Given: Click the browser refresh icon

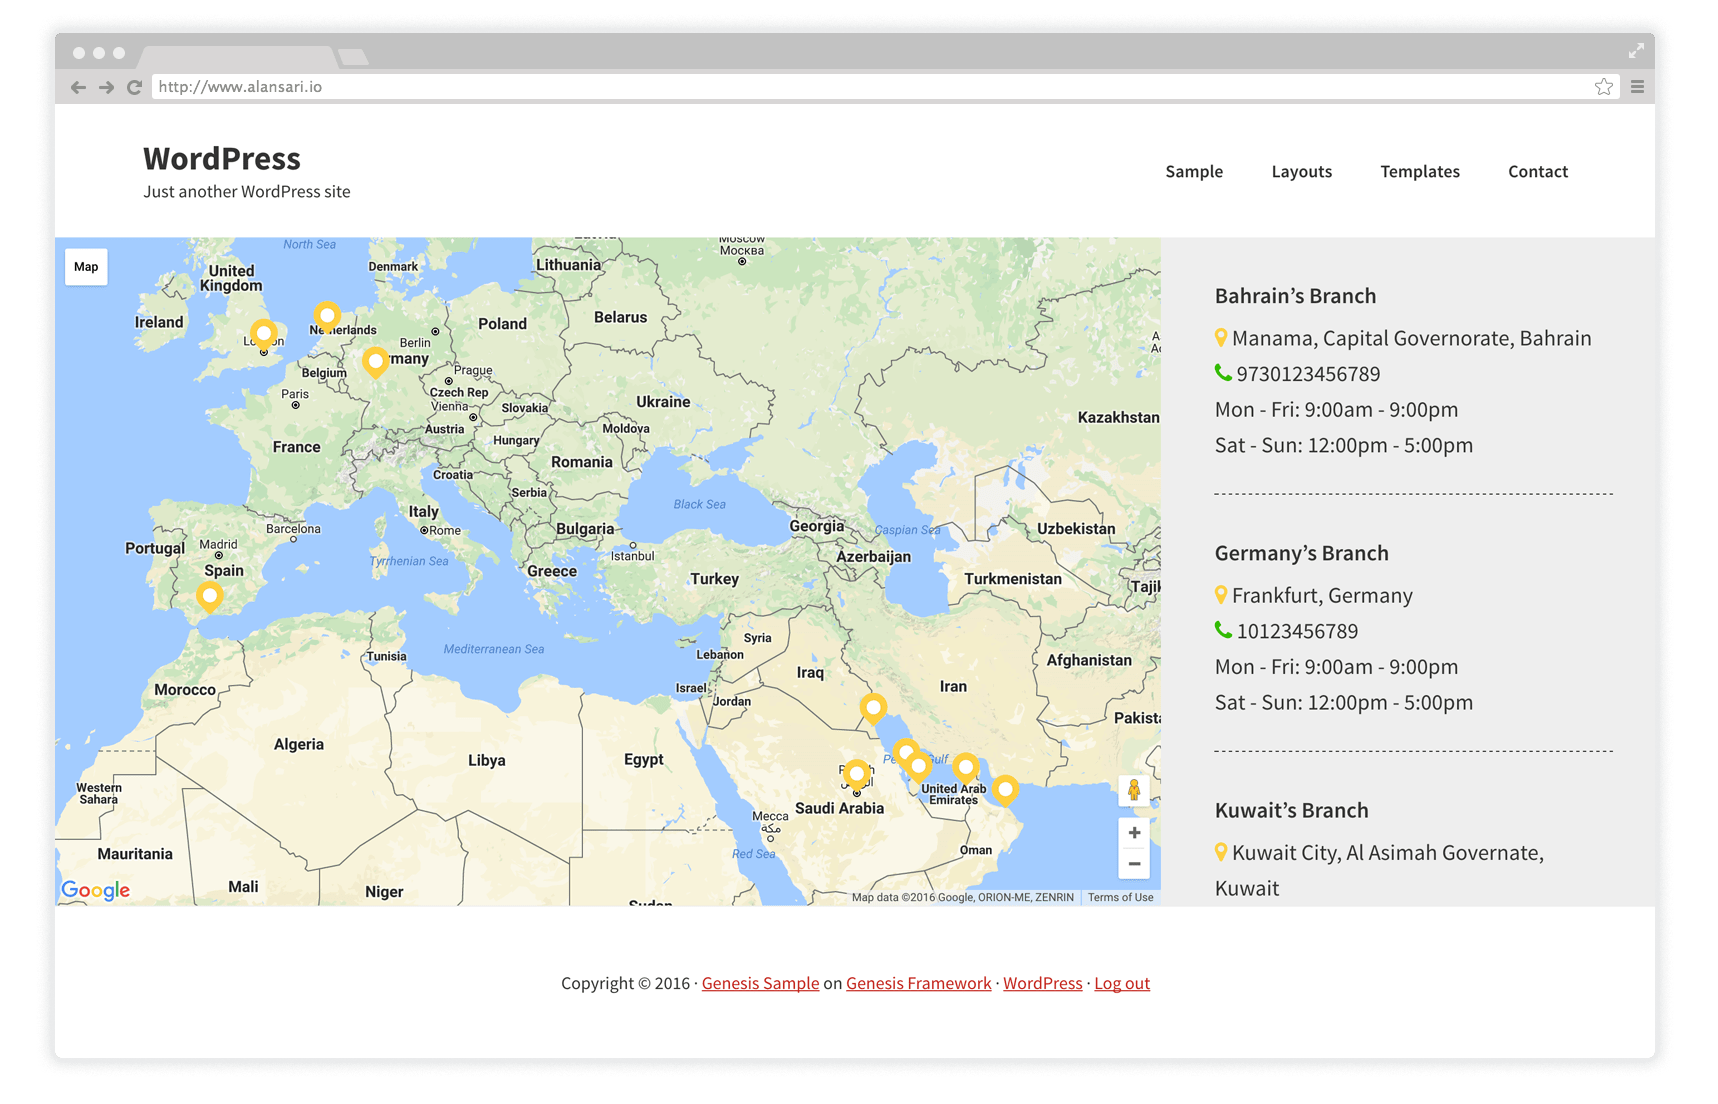Looking at the screenshot, I should tap(134, 87).
